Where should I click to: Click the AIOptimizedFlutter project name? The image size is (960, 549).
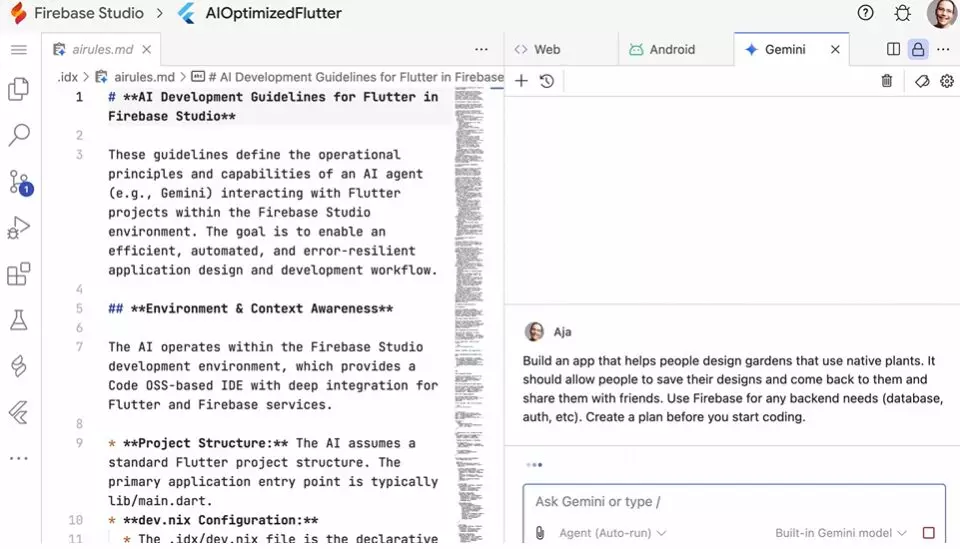click(x=274, y=13)
